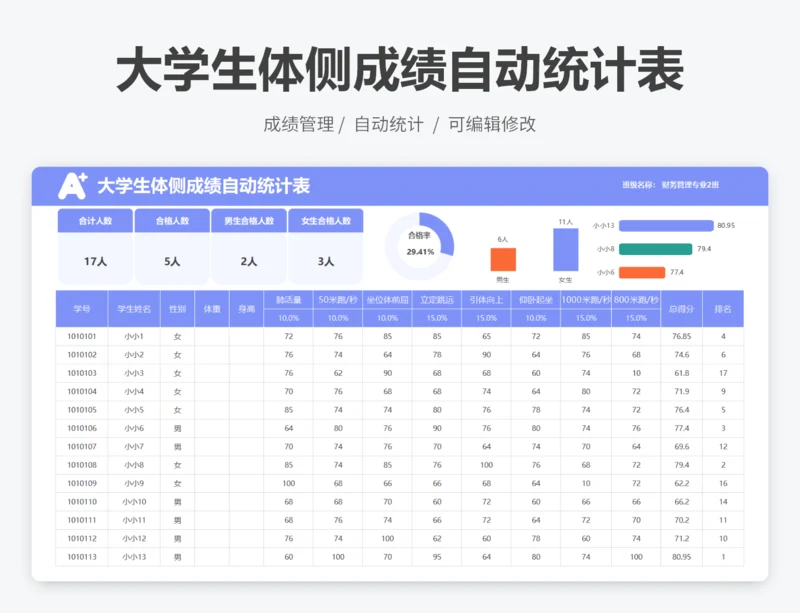Select the orange 男生 bar
The height and width of the screenshot is (613, 800).
(503, 259)
